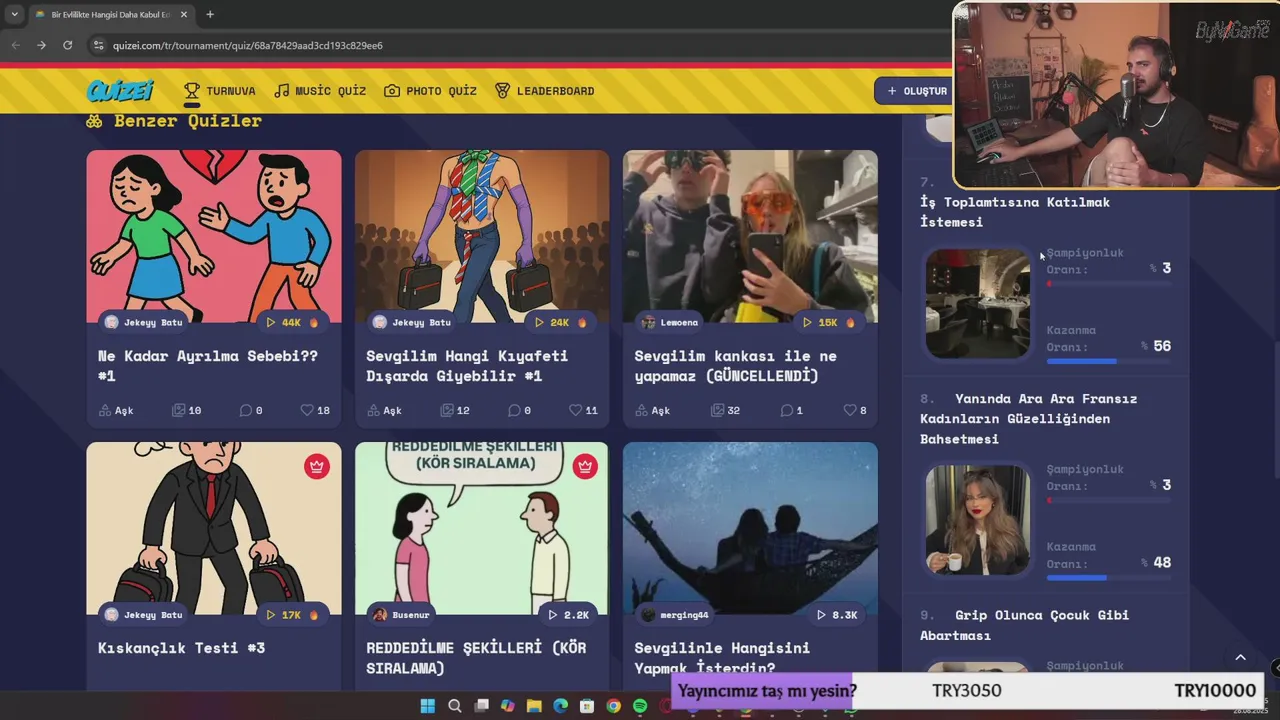Open the Music Quiz section

[x=320, y=91]
